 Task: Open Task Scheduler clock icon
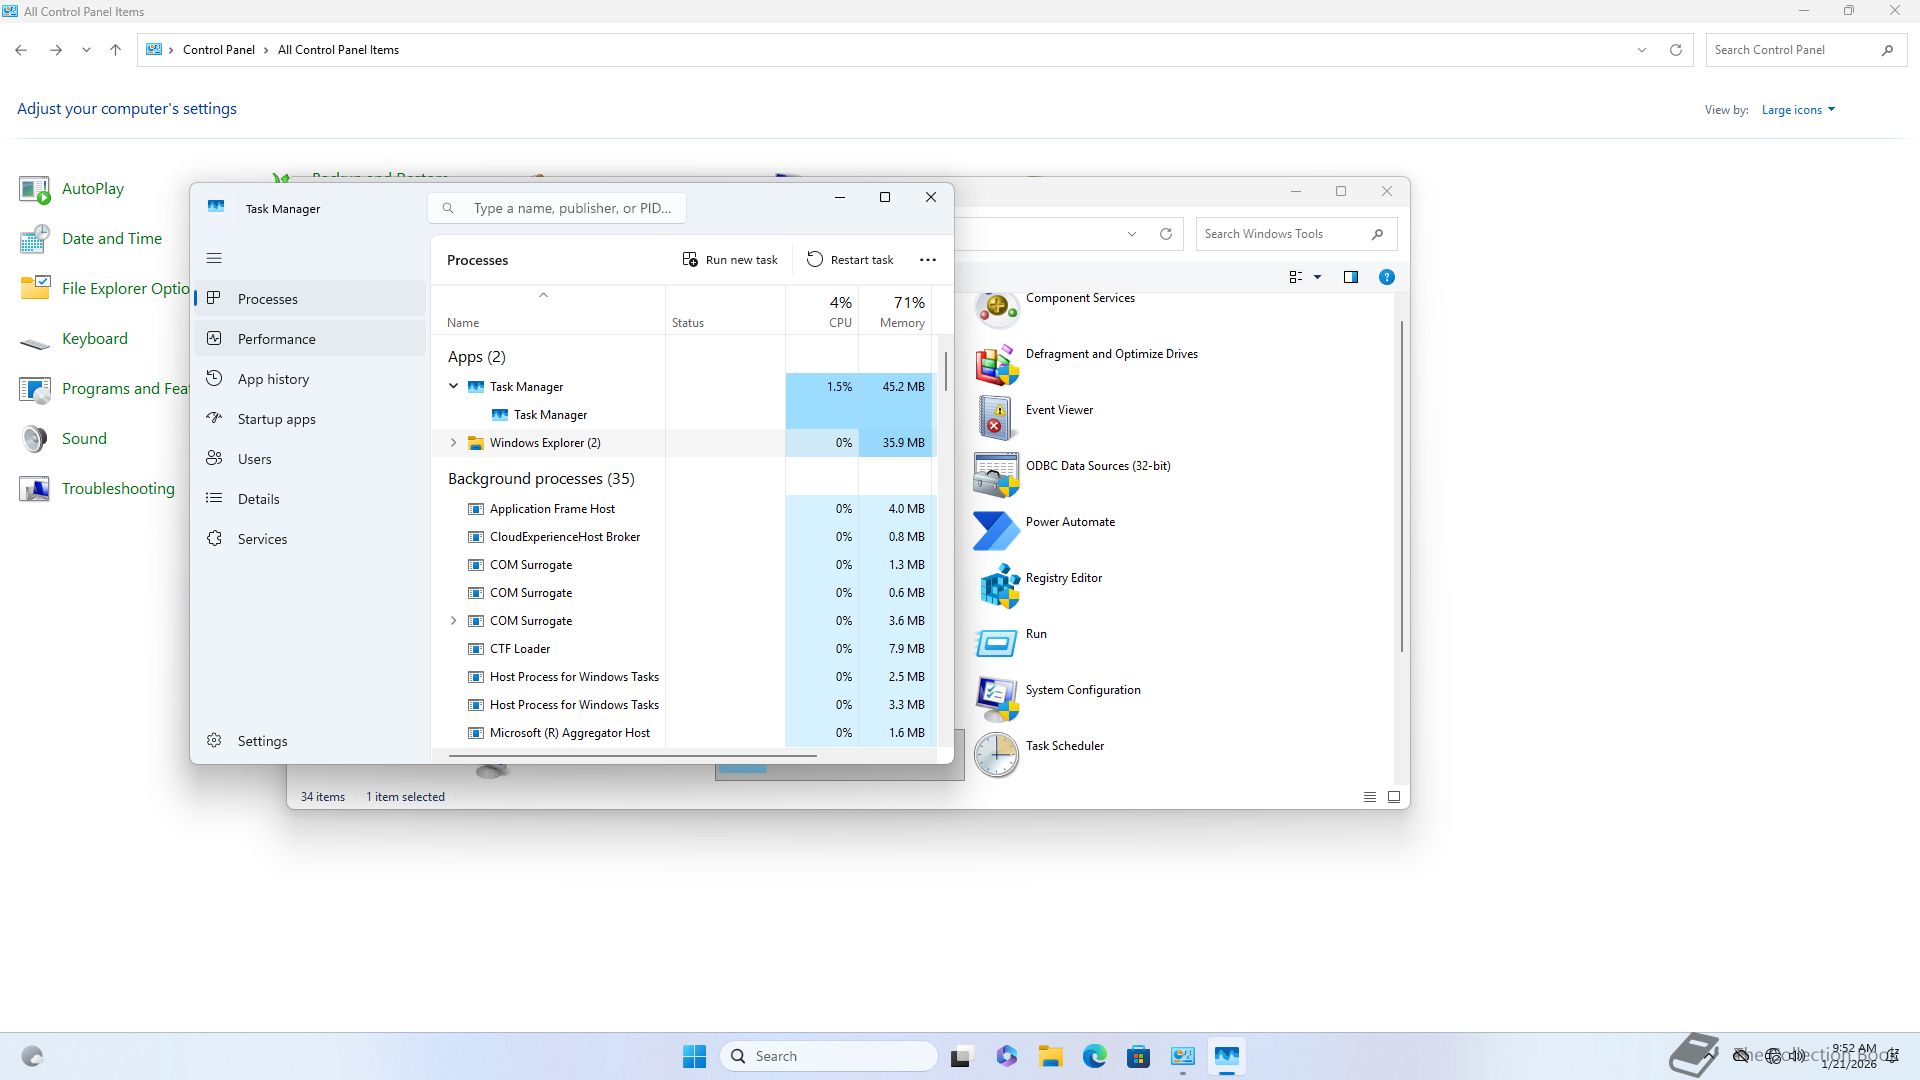[x=996, y=754]
